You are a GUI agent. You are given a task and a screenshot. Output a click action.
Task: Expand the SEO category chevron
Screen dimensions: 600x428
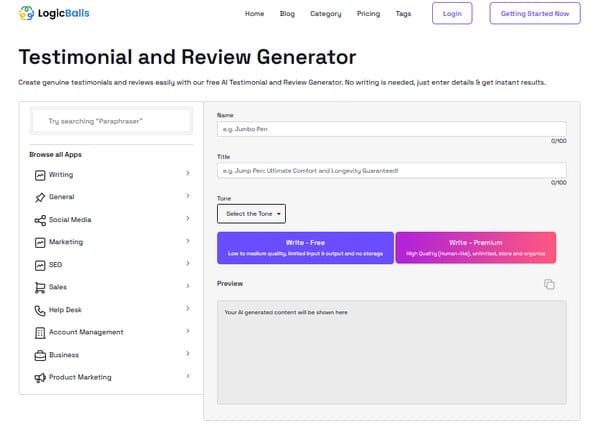(x=188, y=264)
